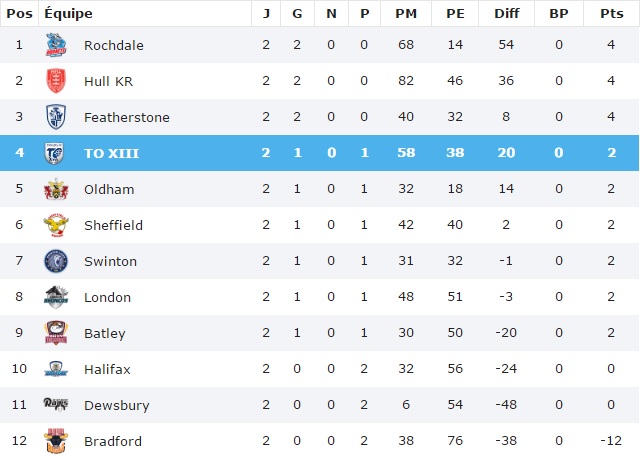This screenshot has width=640, height=461.
Task: Click the Diff column header
Action: (505, 13)
